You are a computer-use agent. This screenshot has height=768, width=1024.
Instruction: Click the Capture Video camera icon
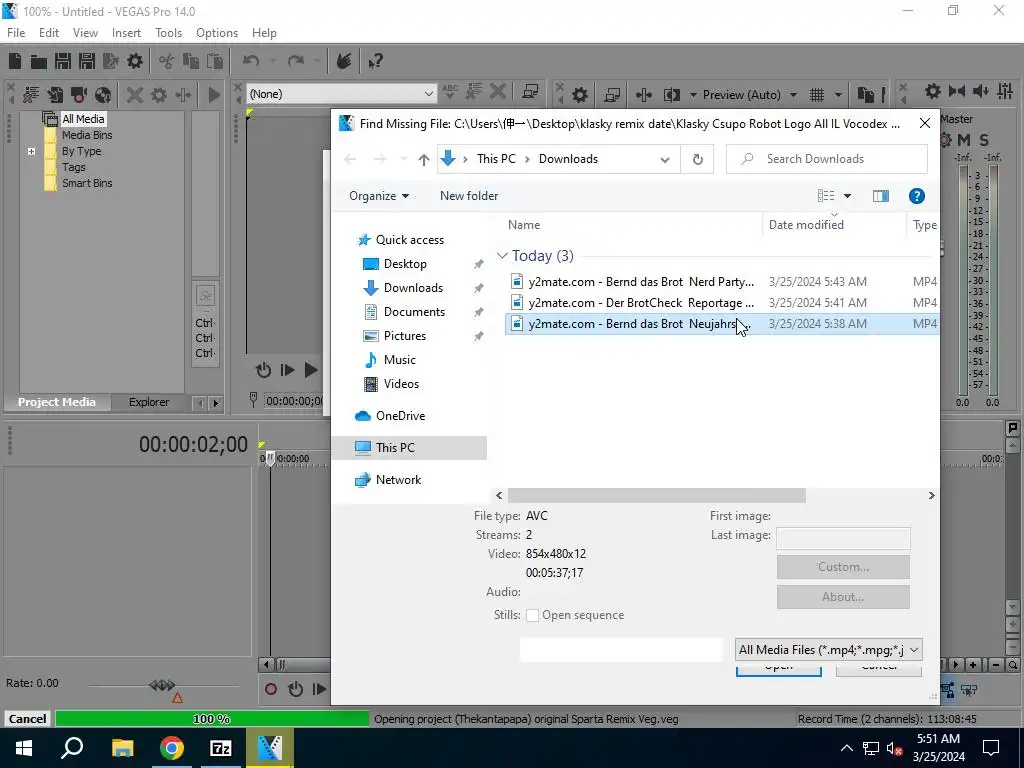click(79, 95)
